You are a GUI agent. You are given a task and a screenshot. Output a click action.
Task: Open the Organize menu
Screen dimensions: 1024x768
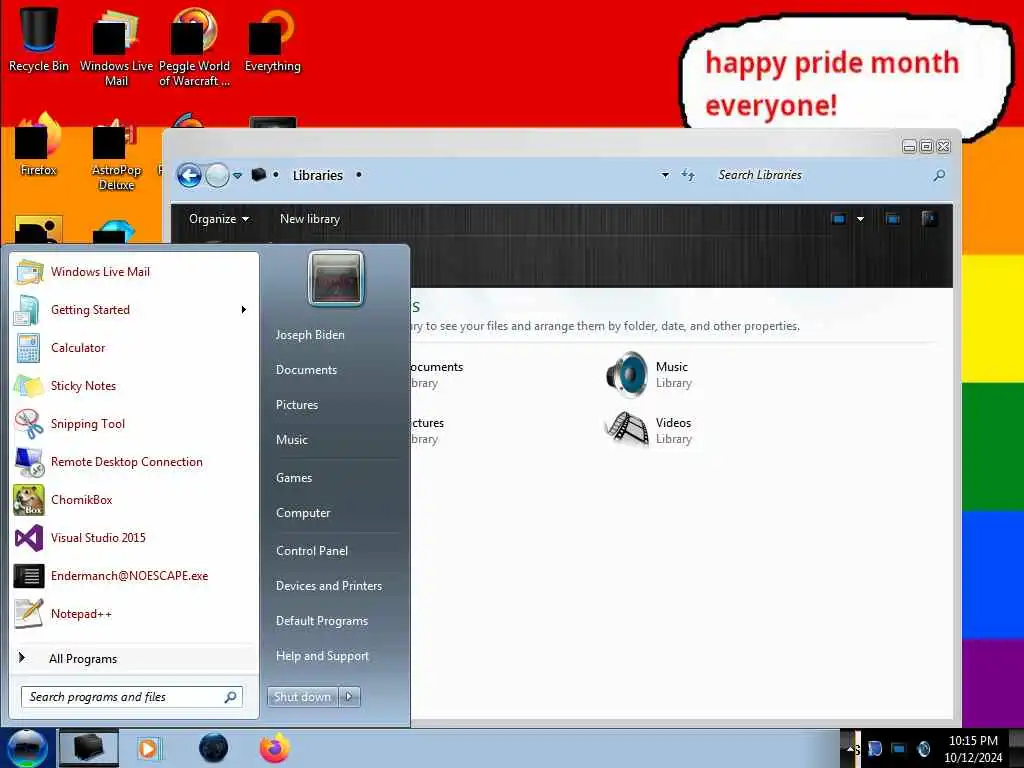coord(219,219)
